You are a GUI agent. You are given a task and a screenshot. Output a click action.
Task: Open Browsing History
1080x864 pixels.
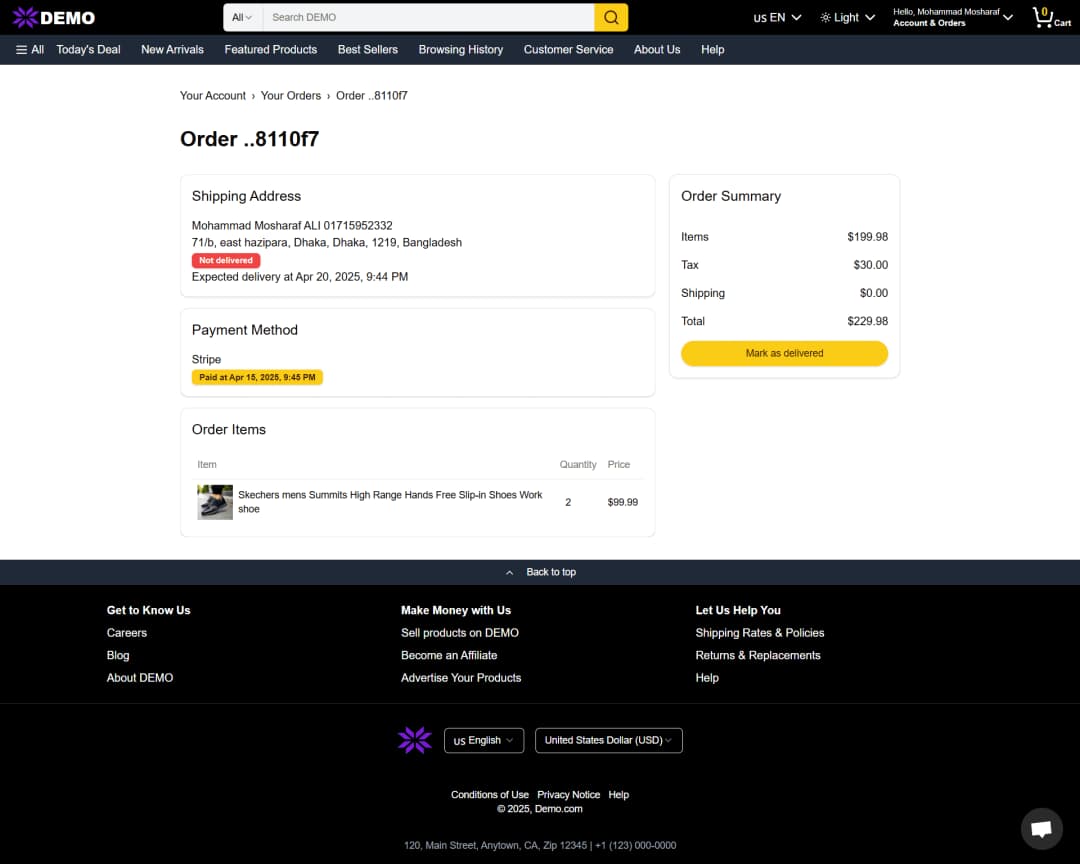(x=461, y=50)
